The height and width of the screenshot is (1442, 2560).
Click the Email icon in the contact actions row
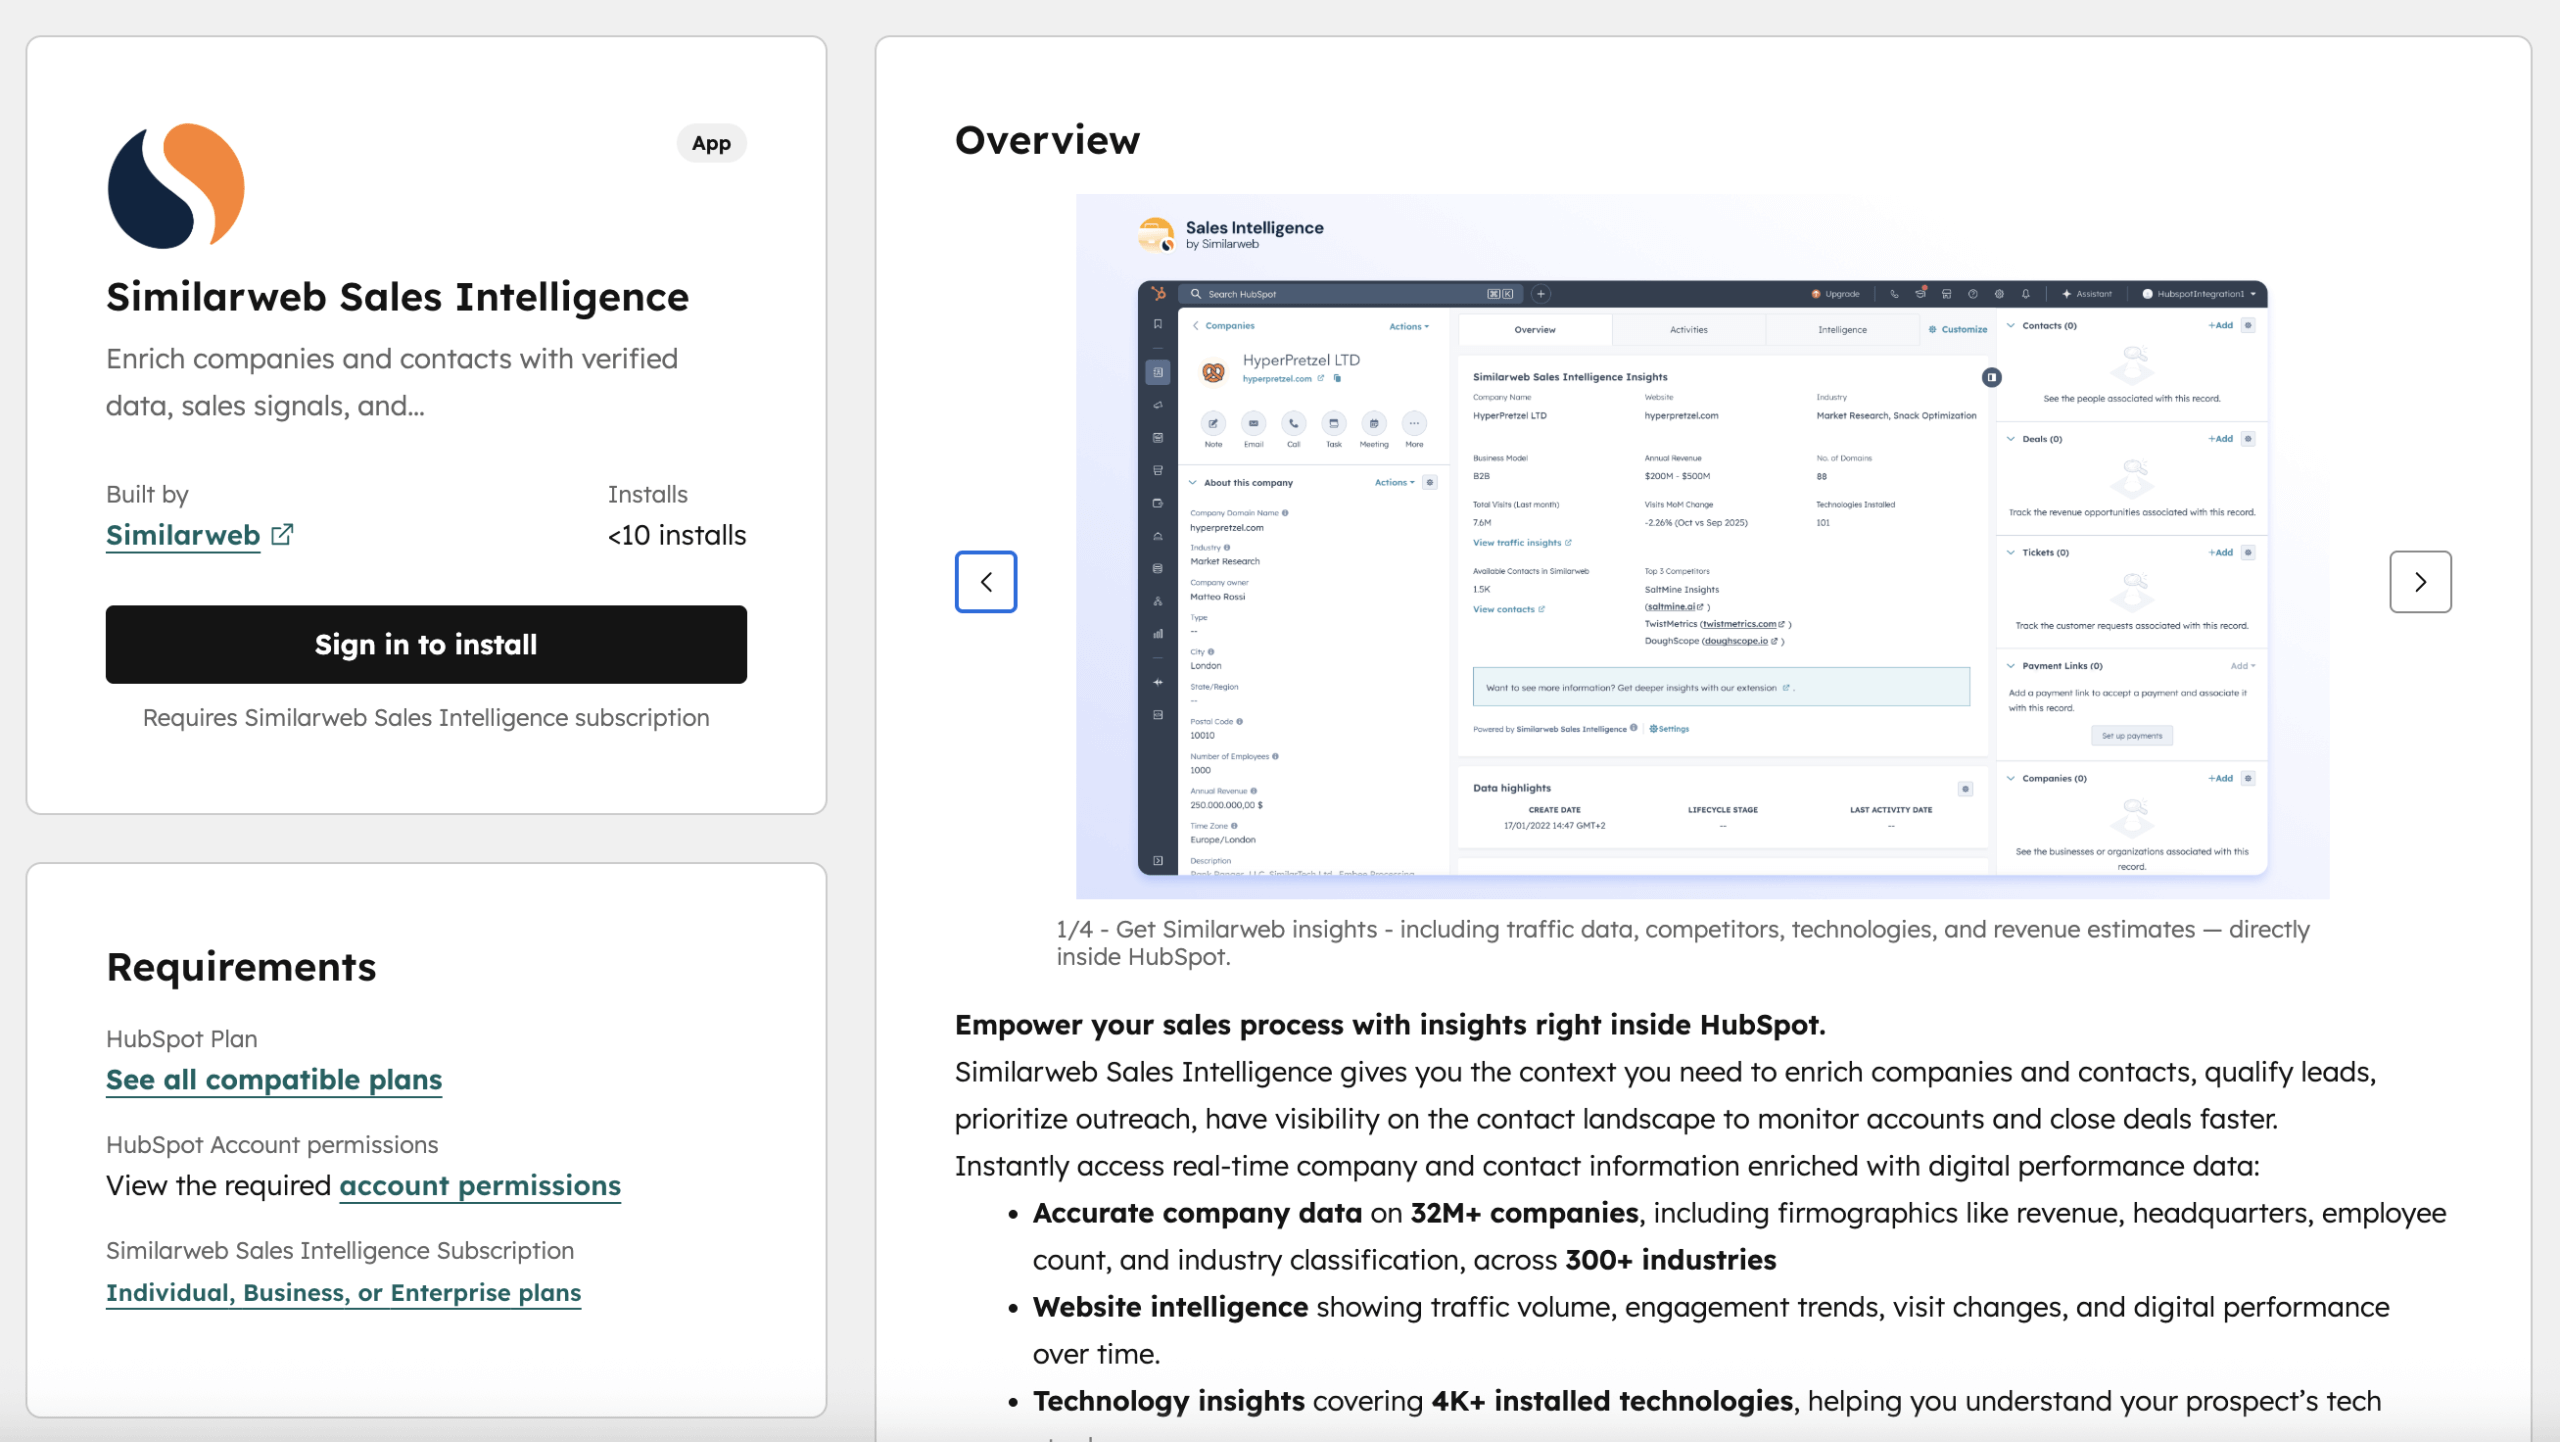(1253, 423)
